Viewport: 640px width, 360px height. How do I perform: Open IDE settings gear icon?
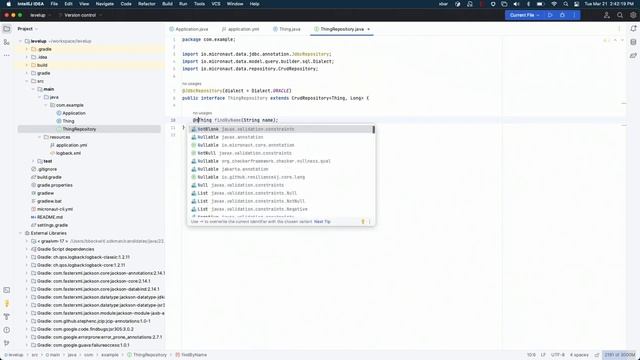(x=633, y=15)
